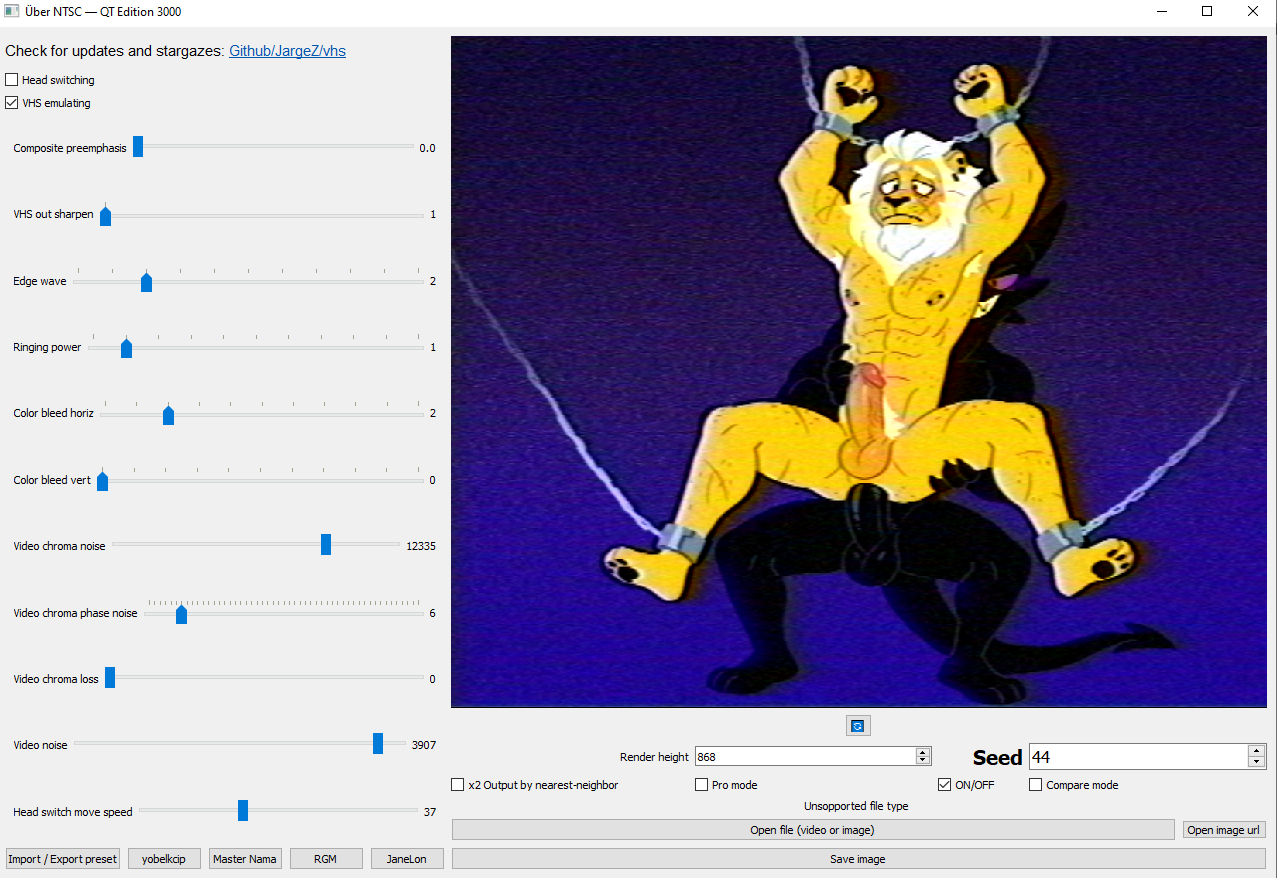Click the Edge wave slider handle
Screen dimensions: 1277x878
146,281
